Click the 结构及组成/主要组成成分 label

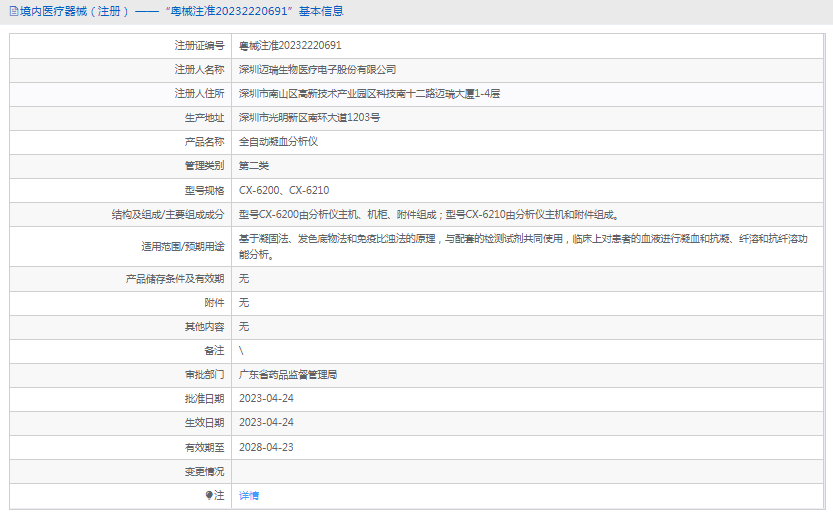pos(168,215)
